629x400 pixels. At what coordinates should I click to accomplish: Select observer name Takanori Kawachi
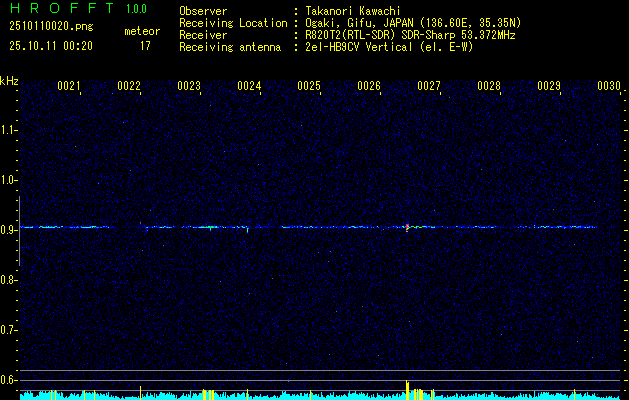pos(351,12)
